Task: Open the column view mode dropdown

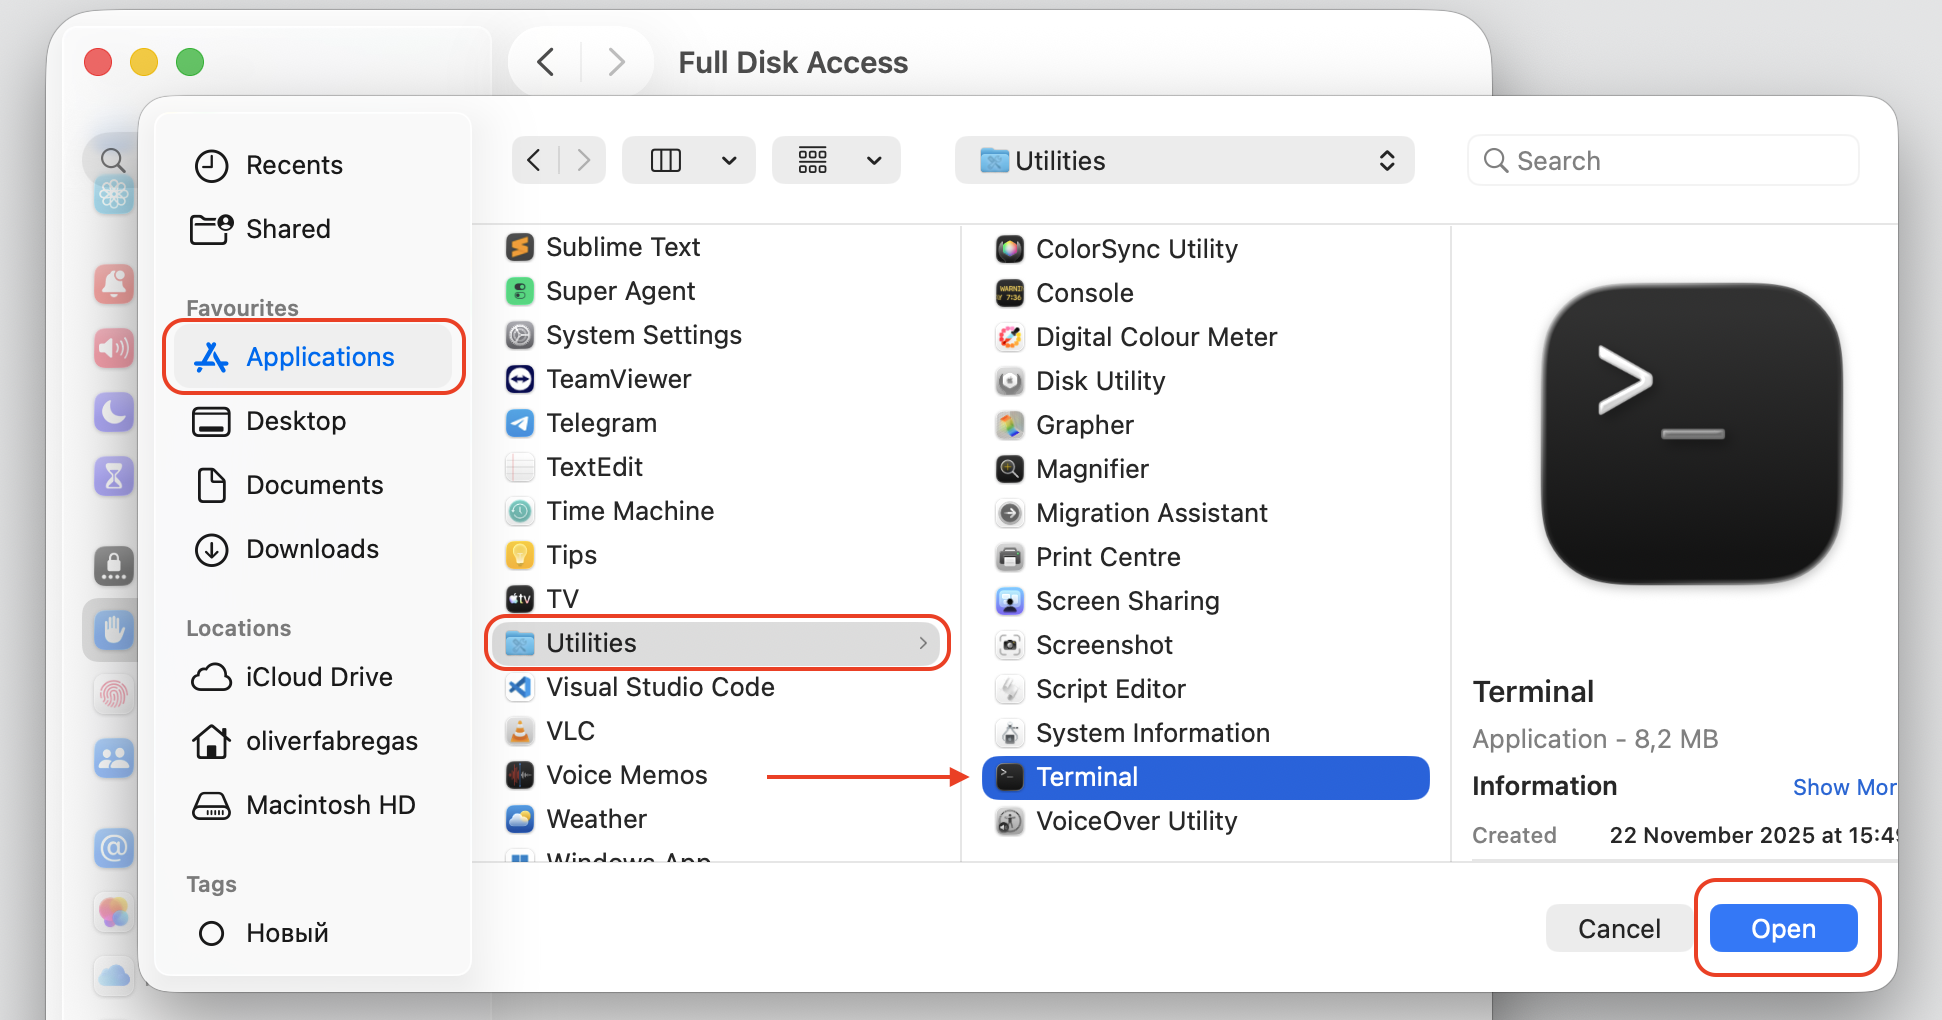Action: [x=689, y=160]
